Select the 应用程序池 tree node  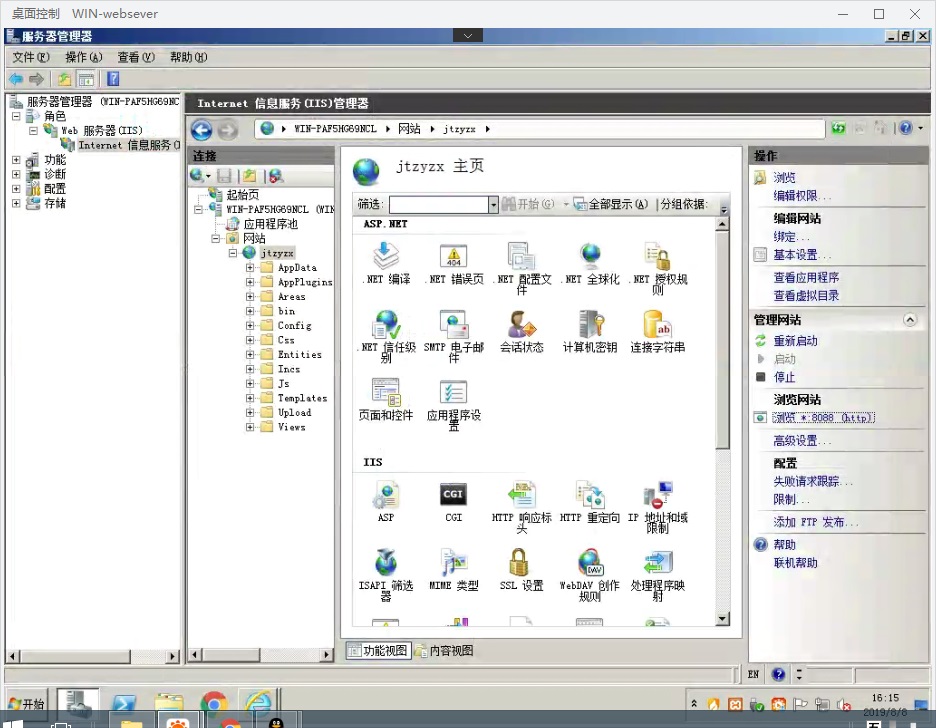[270, 224]
